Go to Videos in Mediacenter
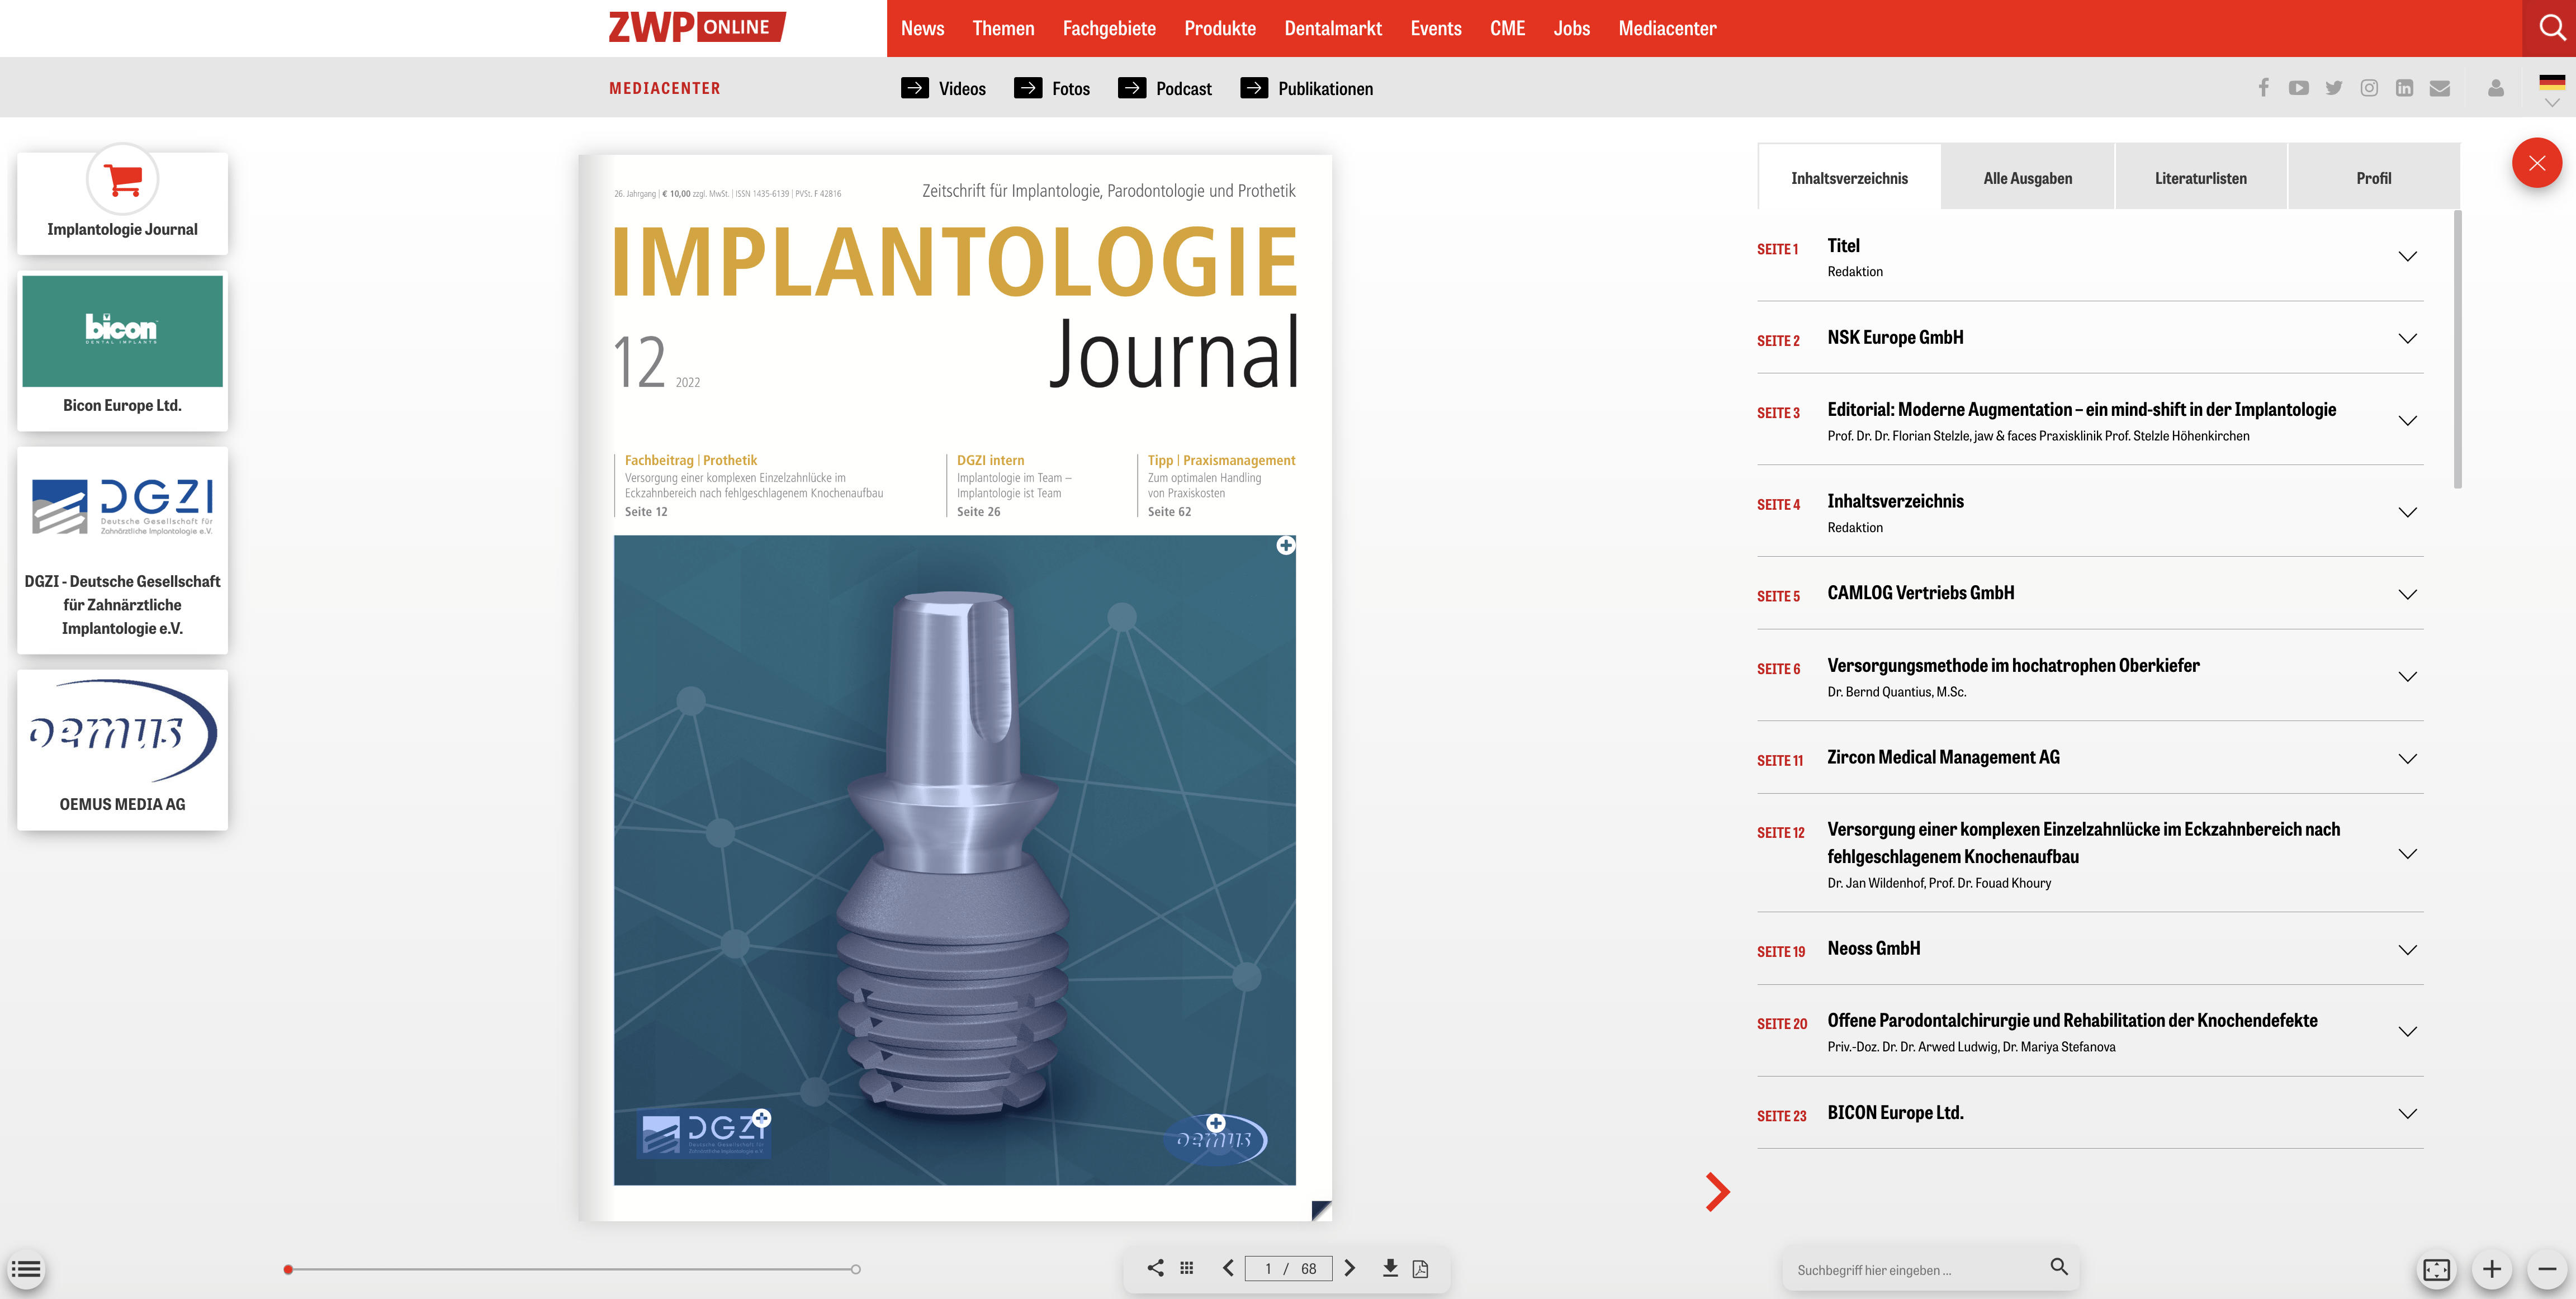Screen dimensions: 2576x1299 943,88
